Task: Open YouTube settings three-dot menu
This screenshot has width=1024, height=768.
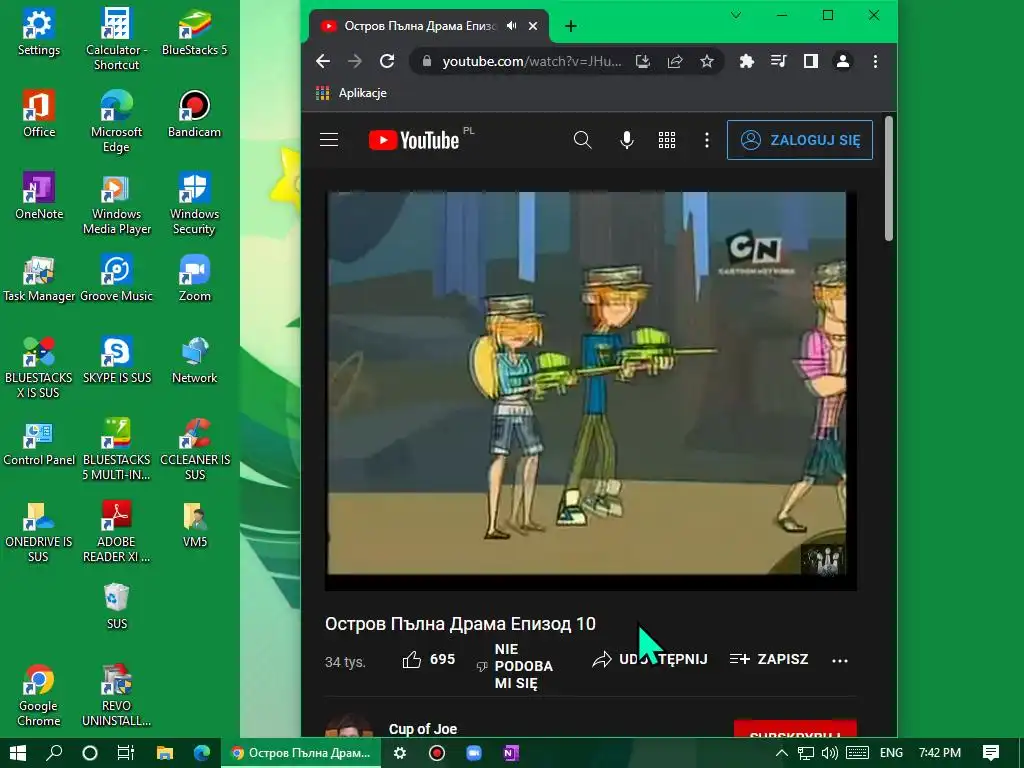Action: click(707, 140)
